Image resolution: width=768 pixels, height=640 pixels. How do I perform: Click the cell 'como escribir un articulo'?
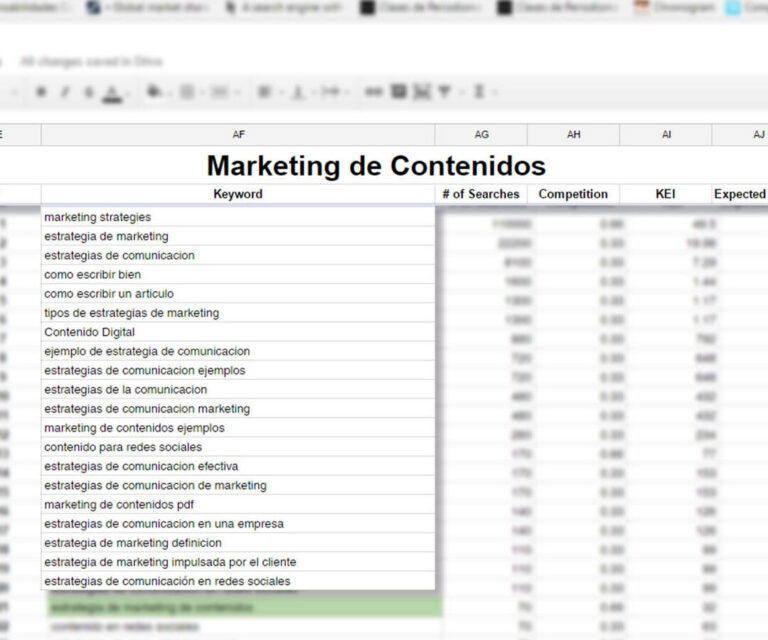238,293
